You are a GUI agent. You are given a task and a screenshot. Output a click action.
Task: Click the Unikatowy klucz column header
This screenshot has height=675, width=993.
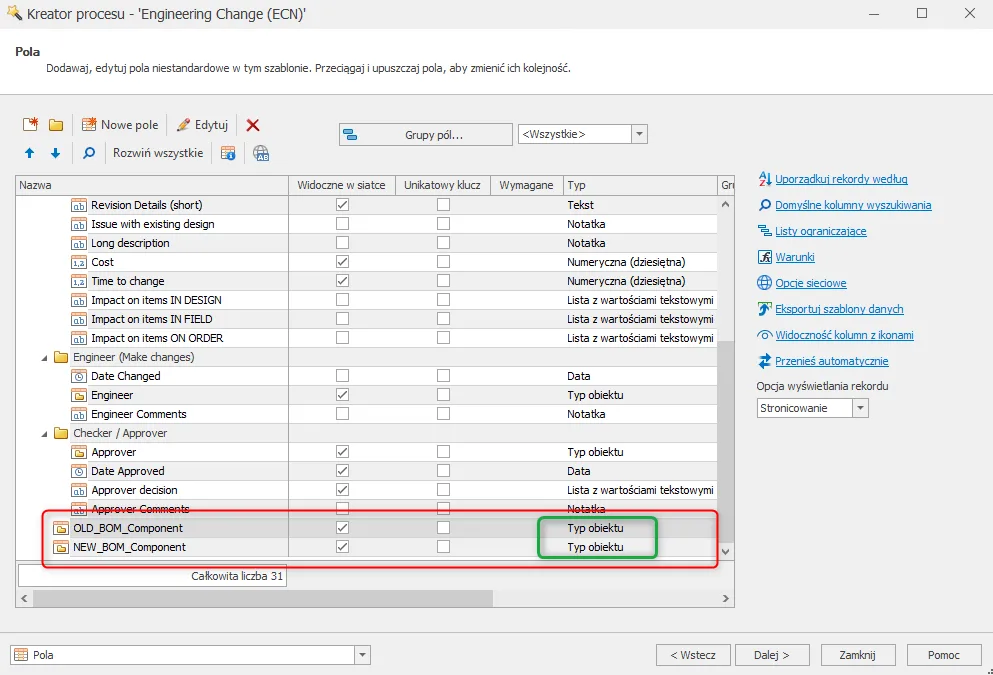coord(442,186)
